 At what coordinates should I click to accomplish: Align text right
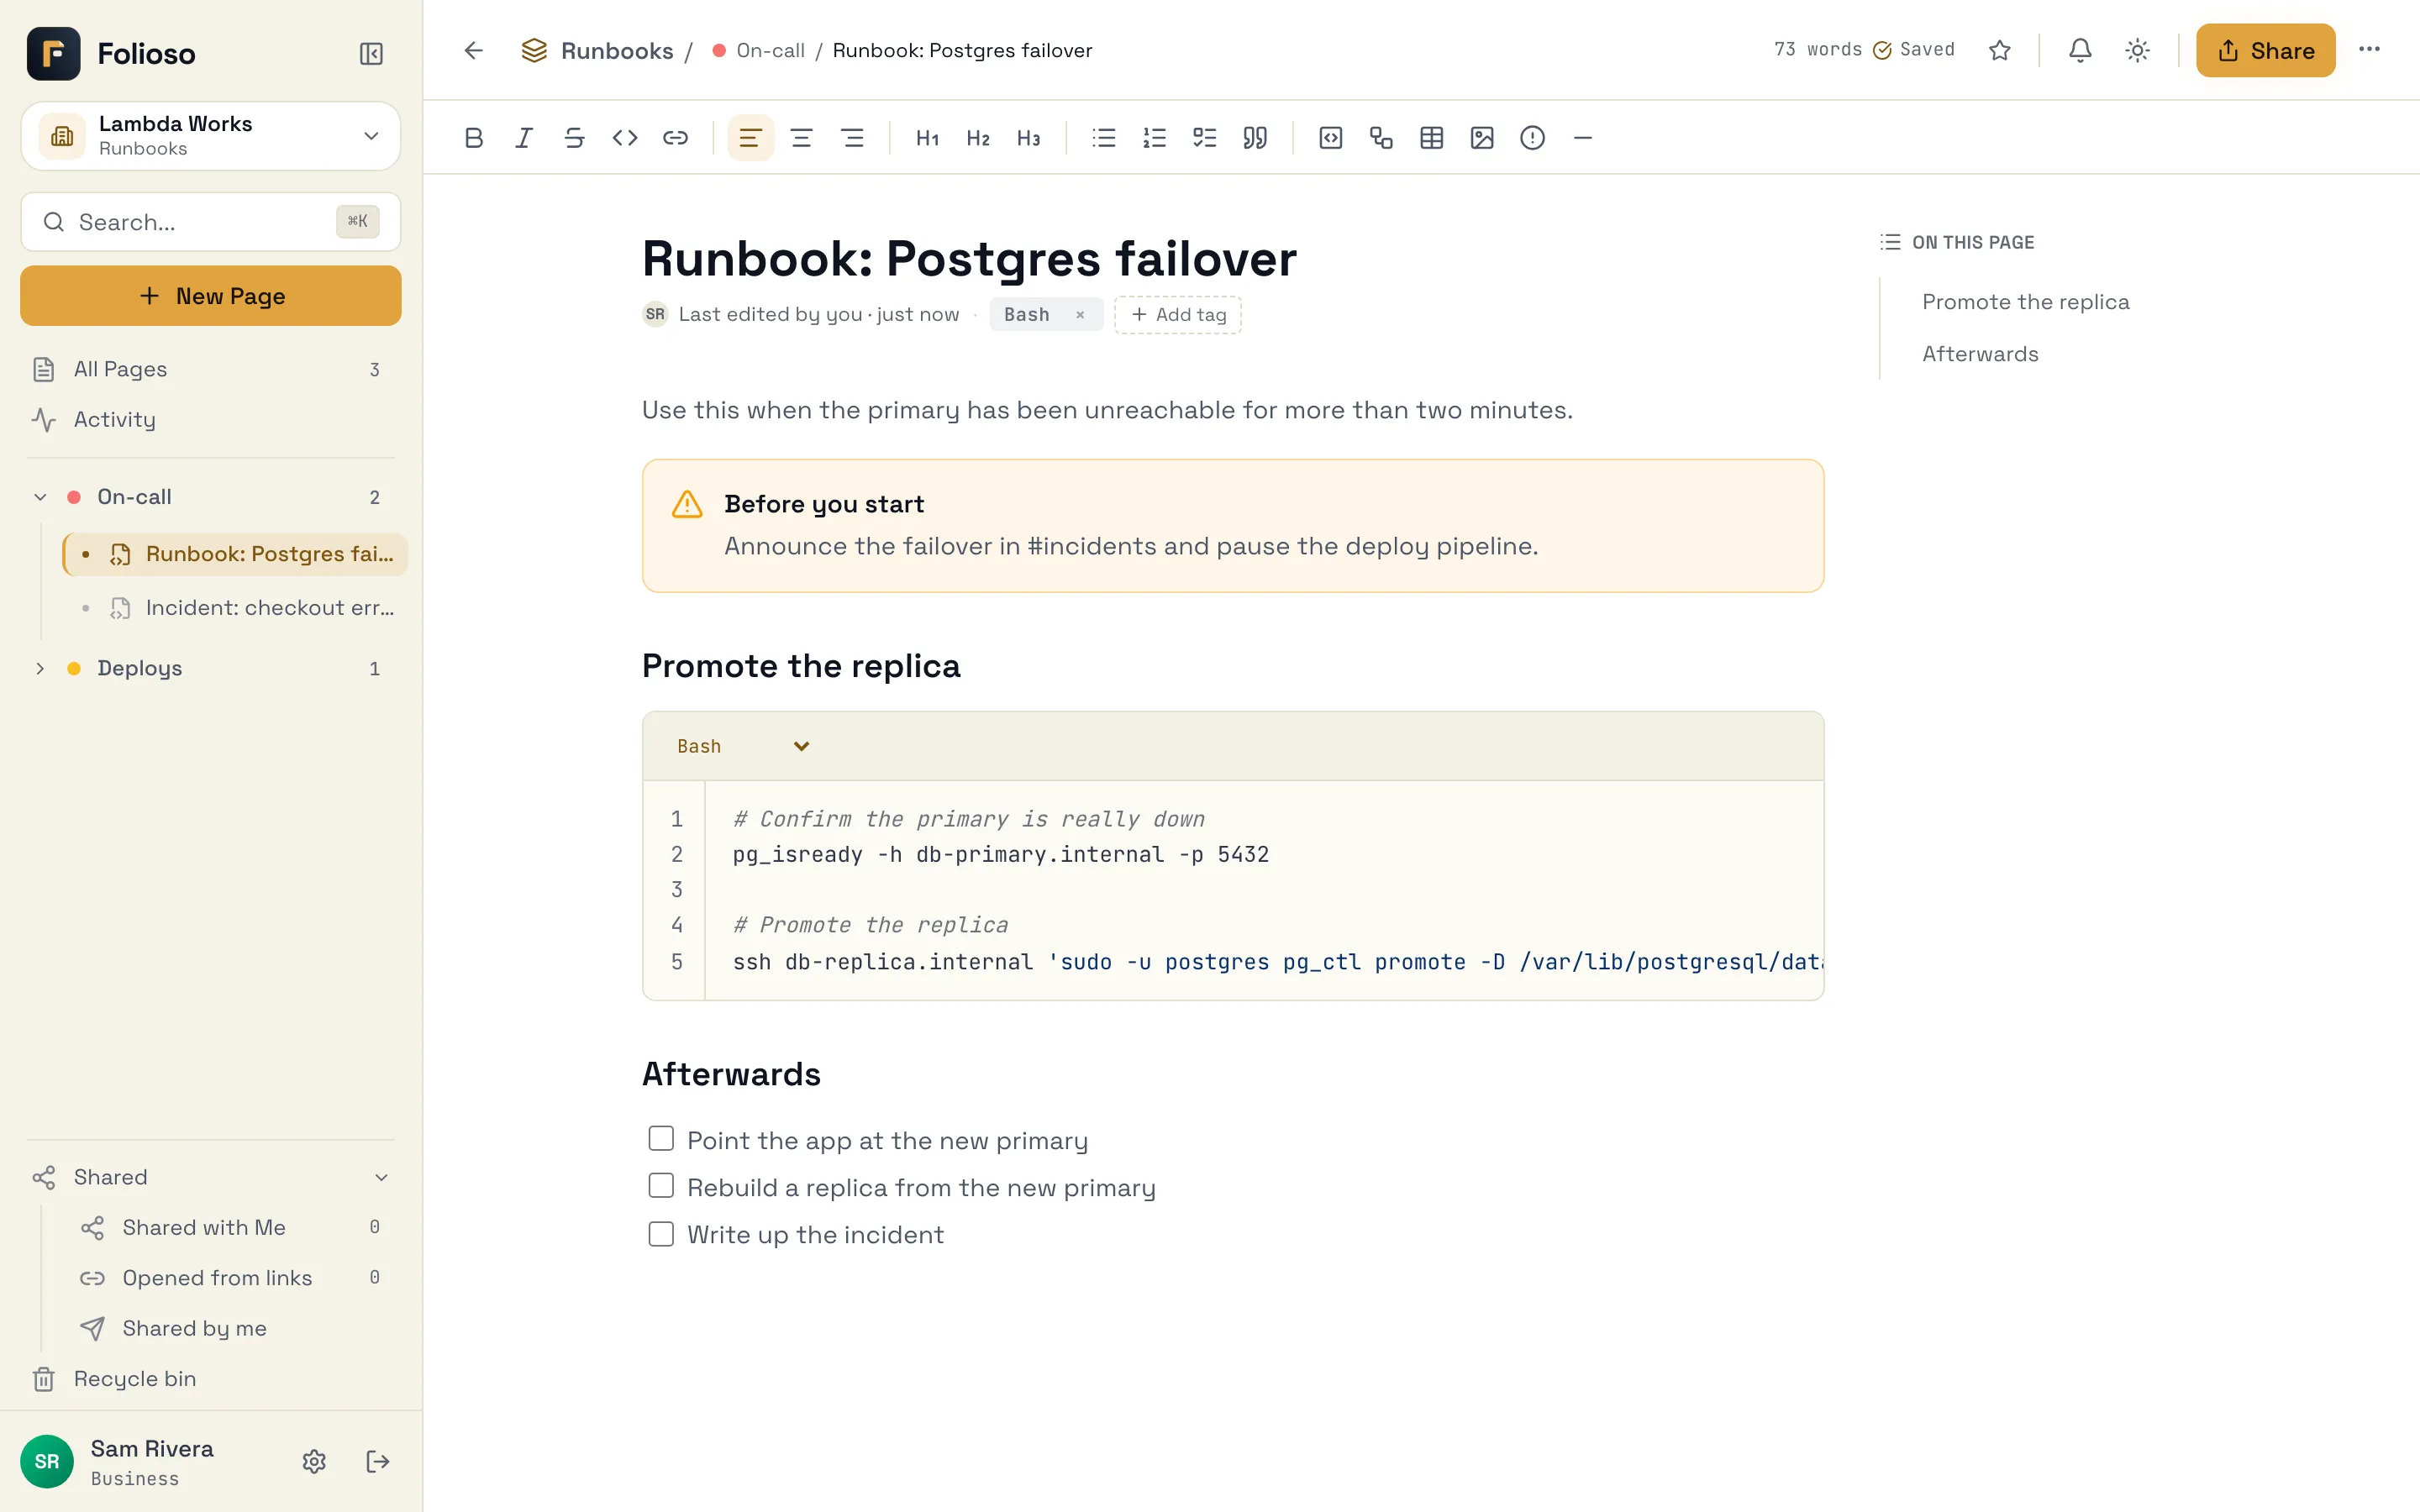click(852, 138)
